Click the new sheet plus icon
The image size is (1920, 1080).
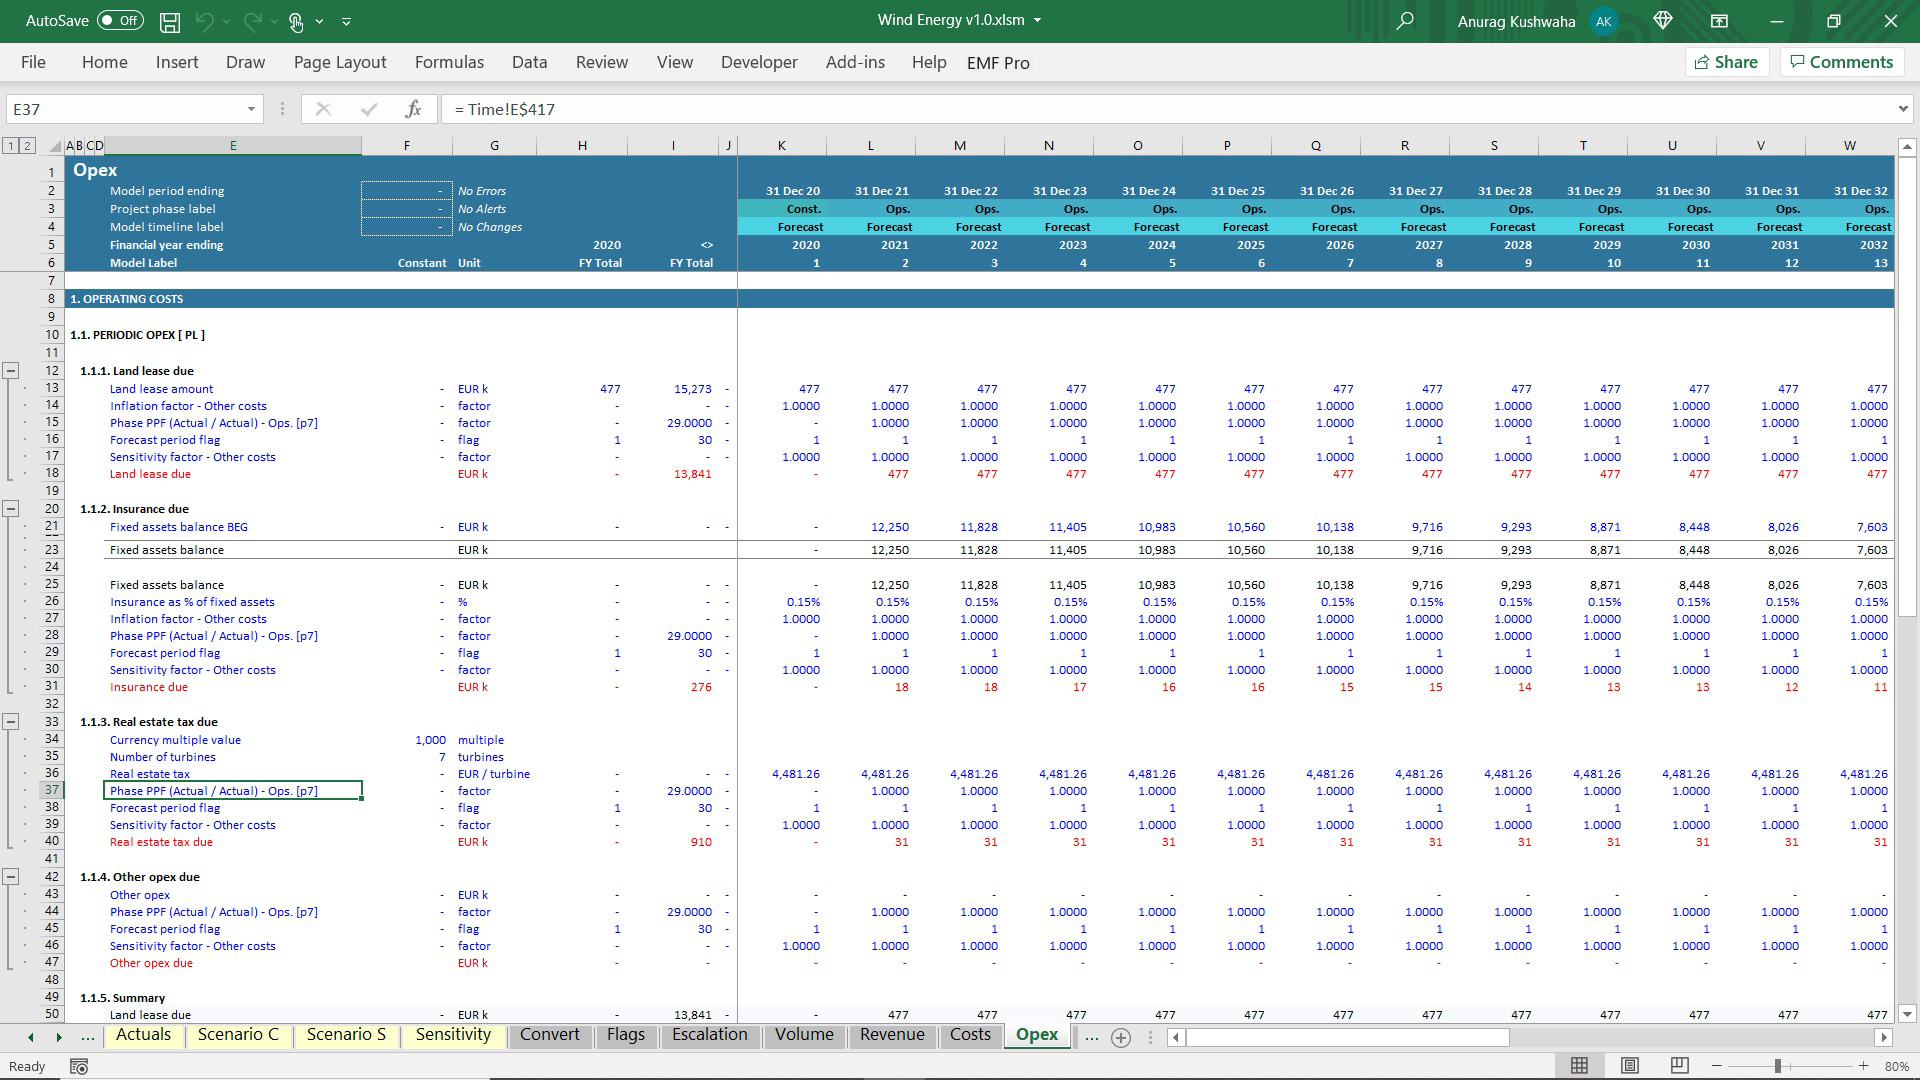point(1121,1038)
